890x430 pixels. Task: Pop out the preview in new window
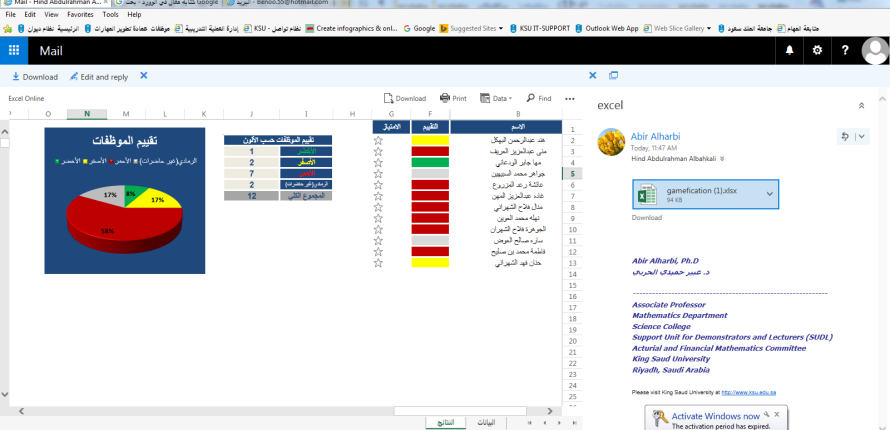(613, 76)
